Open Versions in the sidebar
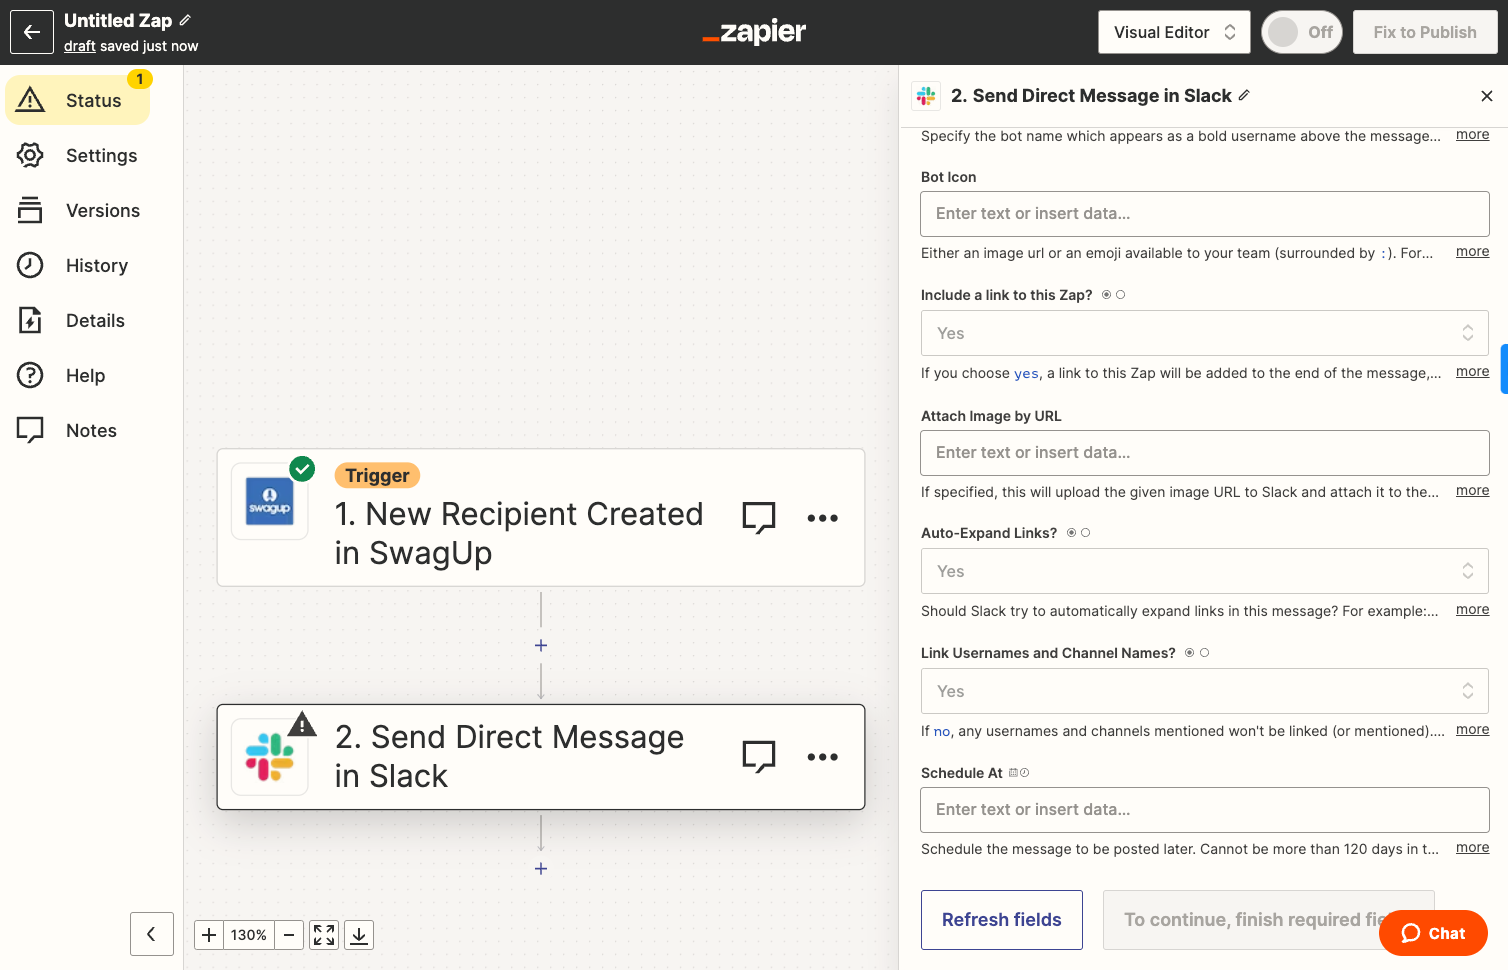 [x=78, y=210]
